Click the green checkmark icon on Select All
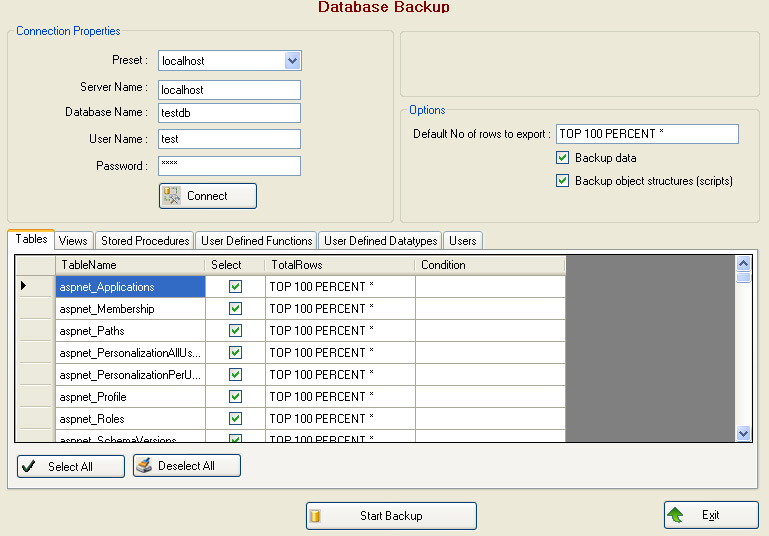The width and height of the screenshot is (769, 536). [x=29, y=466]
